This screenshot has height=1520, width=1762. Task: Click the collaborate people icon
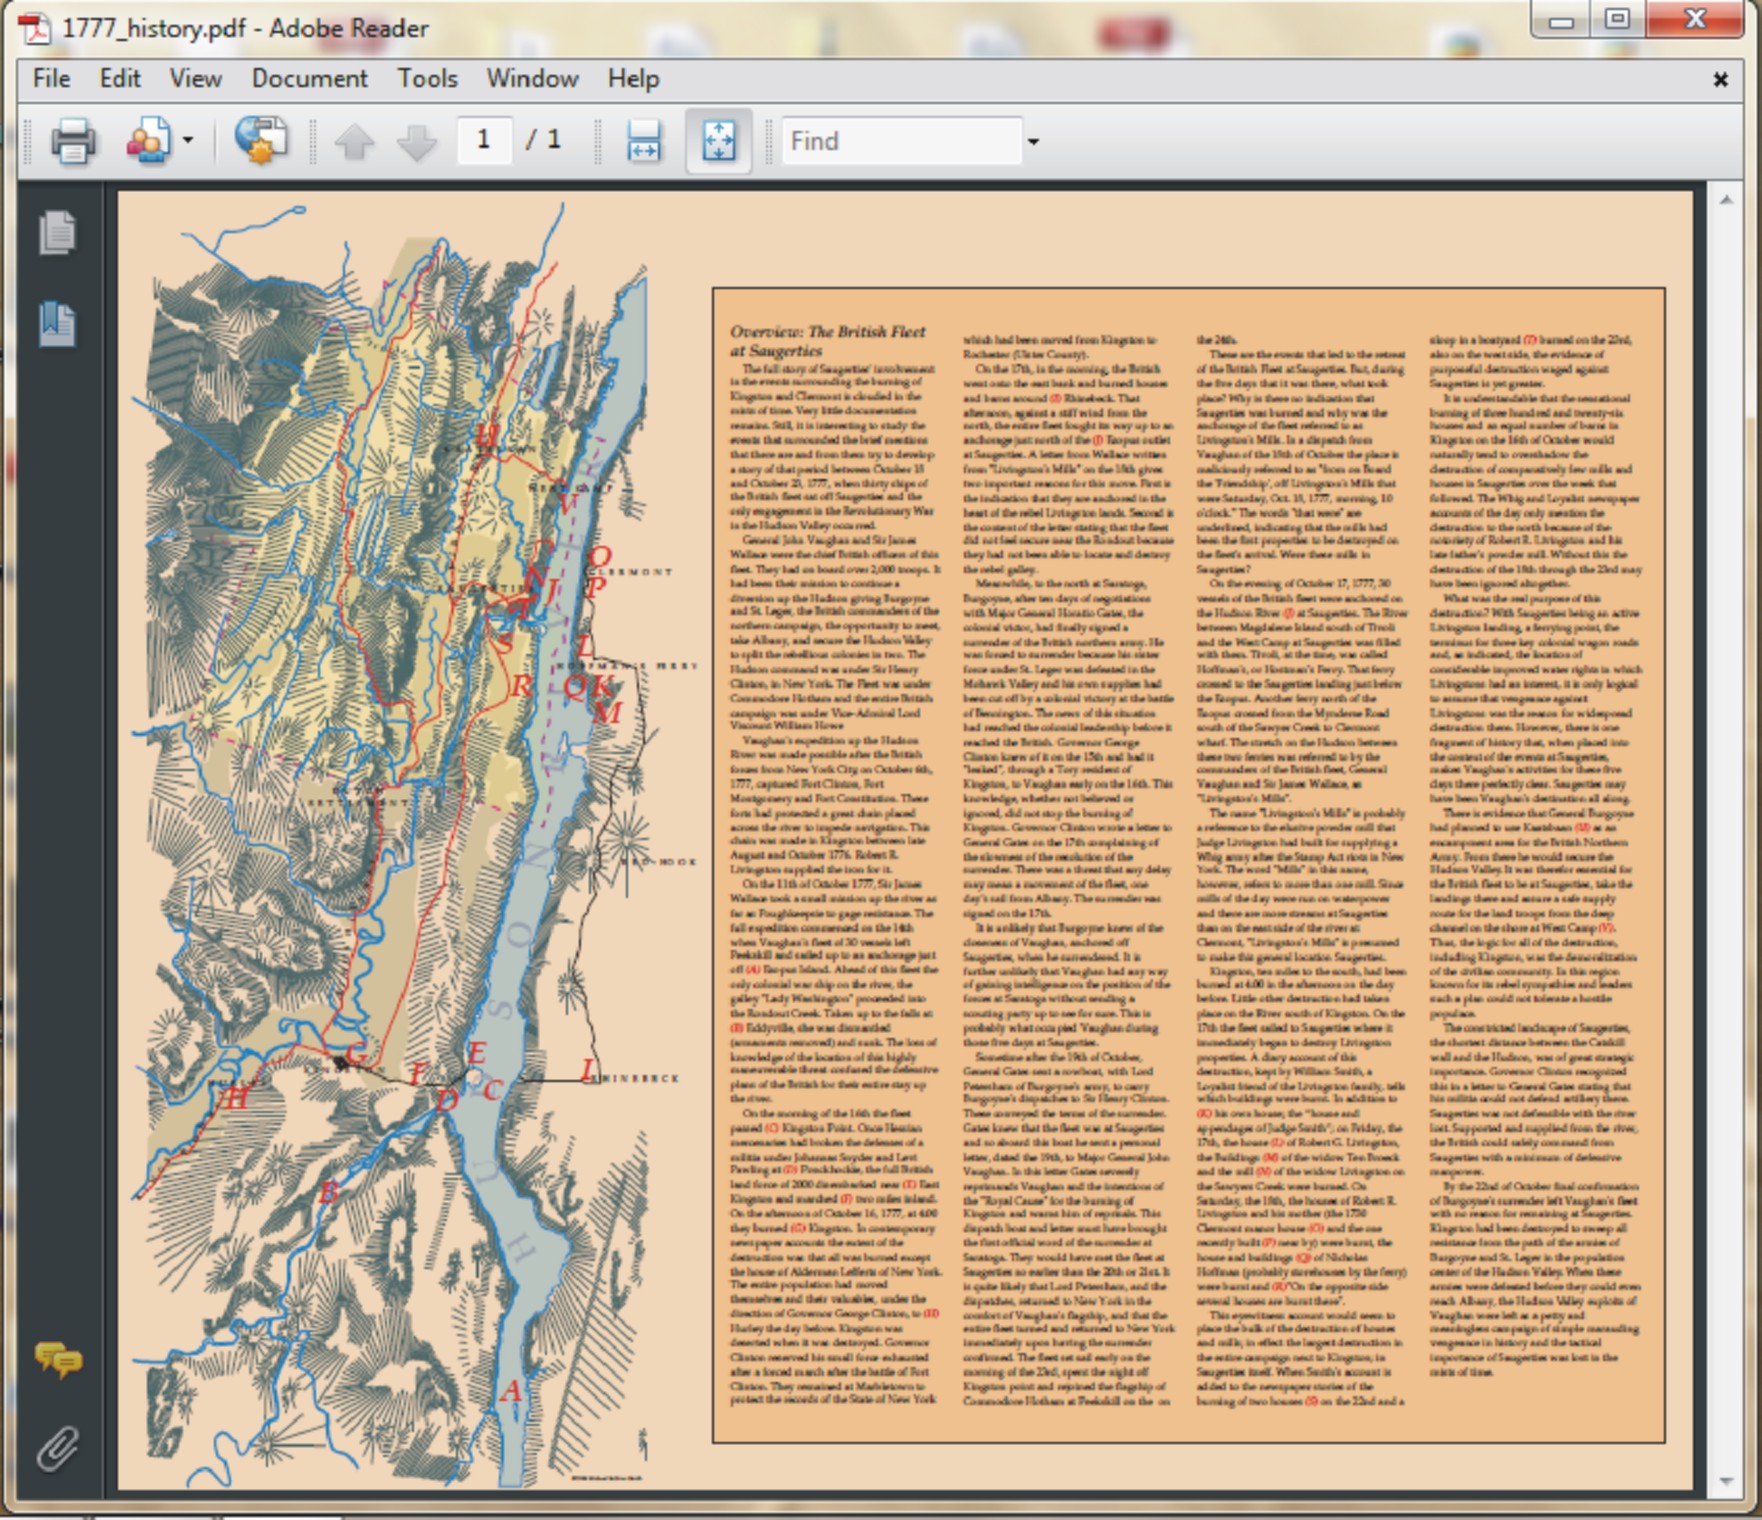point(149,141)
